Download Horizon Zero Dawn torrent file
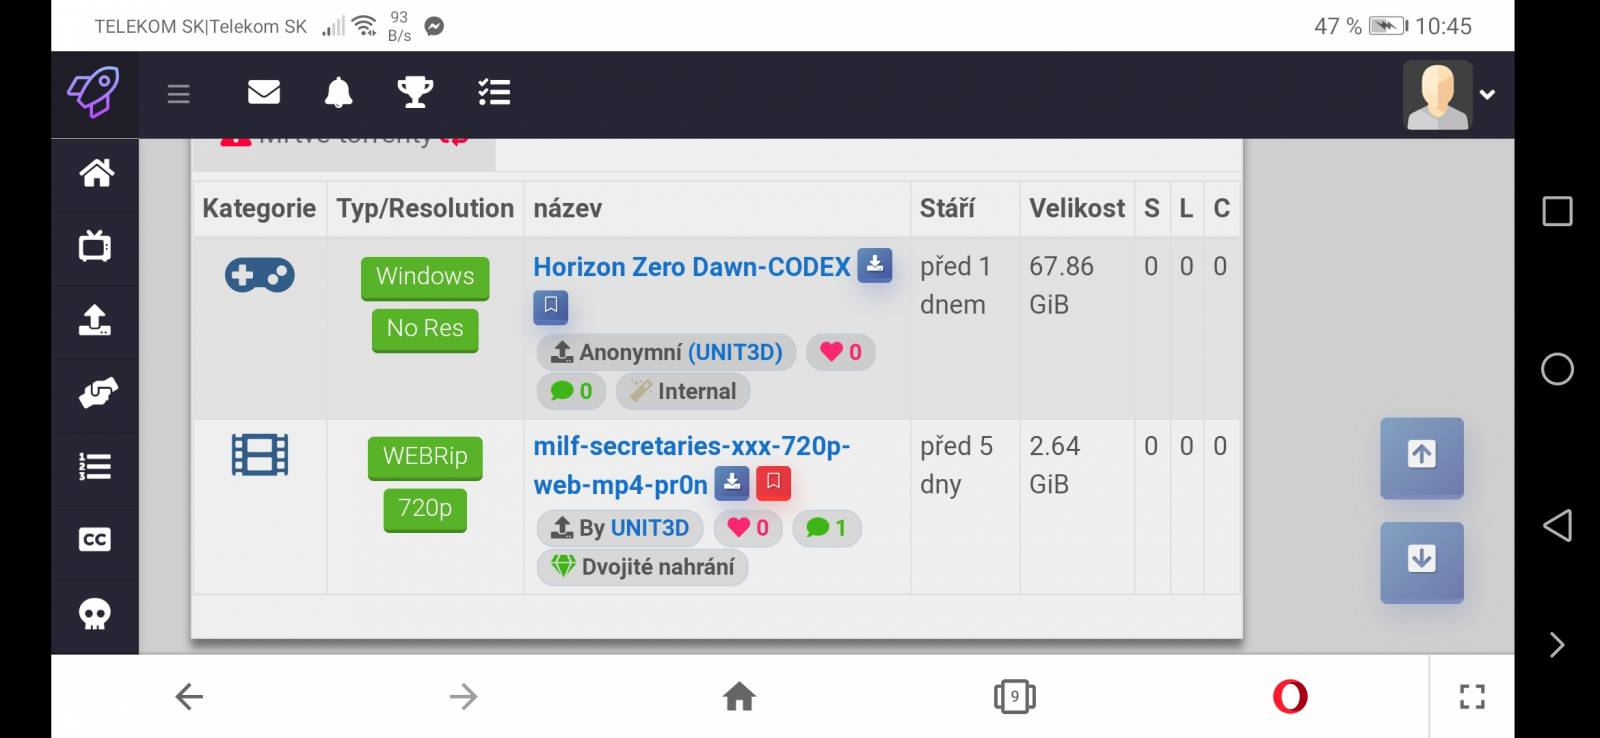The width and height of the screenshot is (1600, 738). click(875, 265)
